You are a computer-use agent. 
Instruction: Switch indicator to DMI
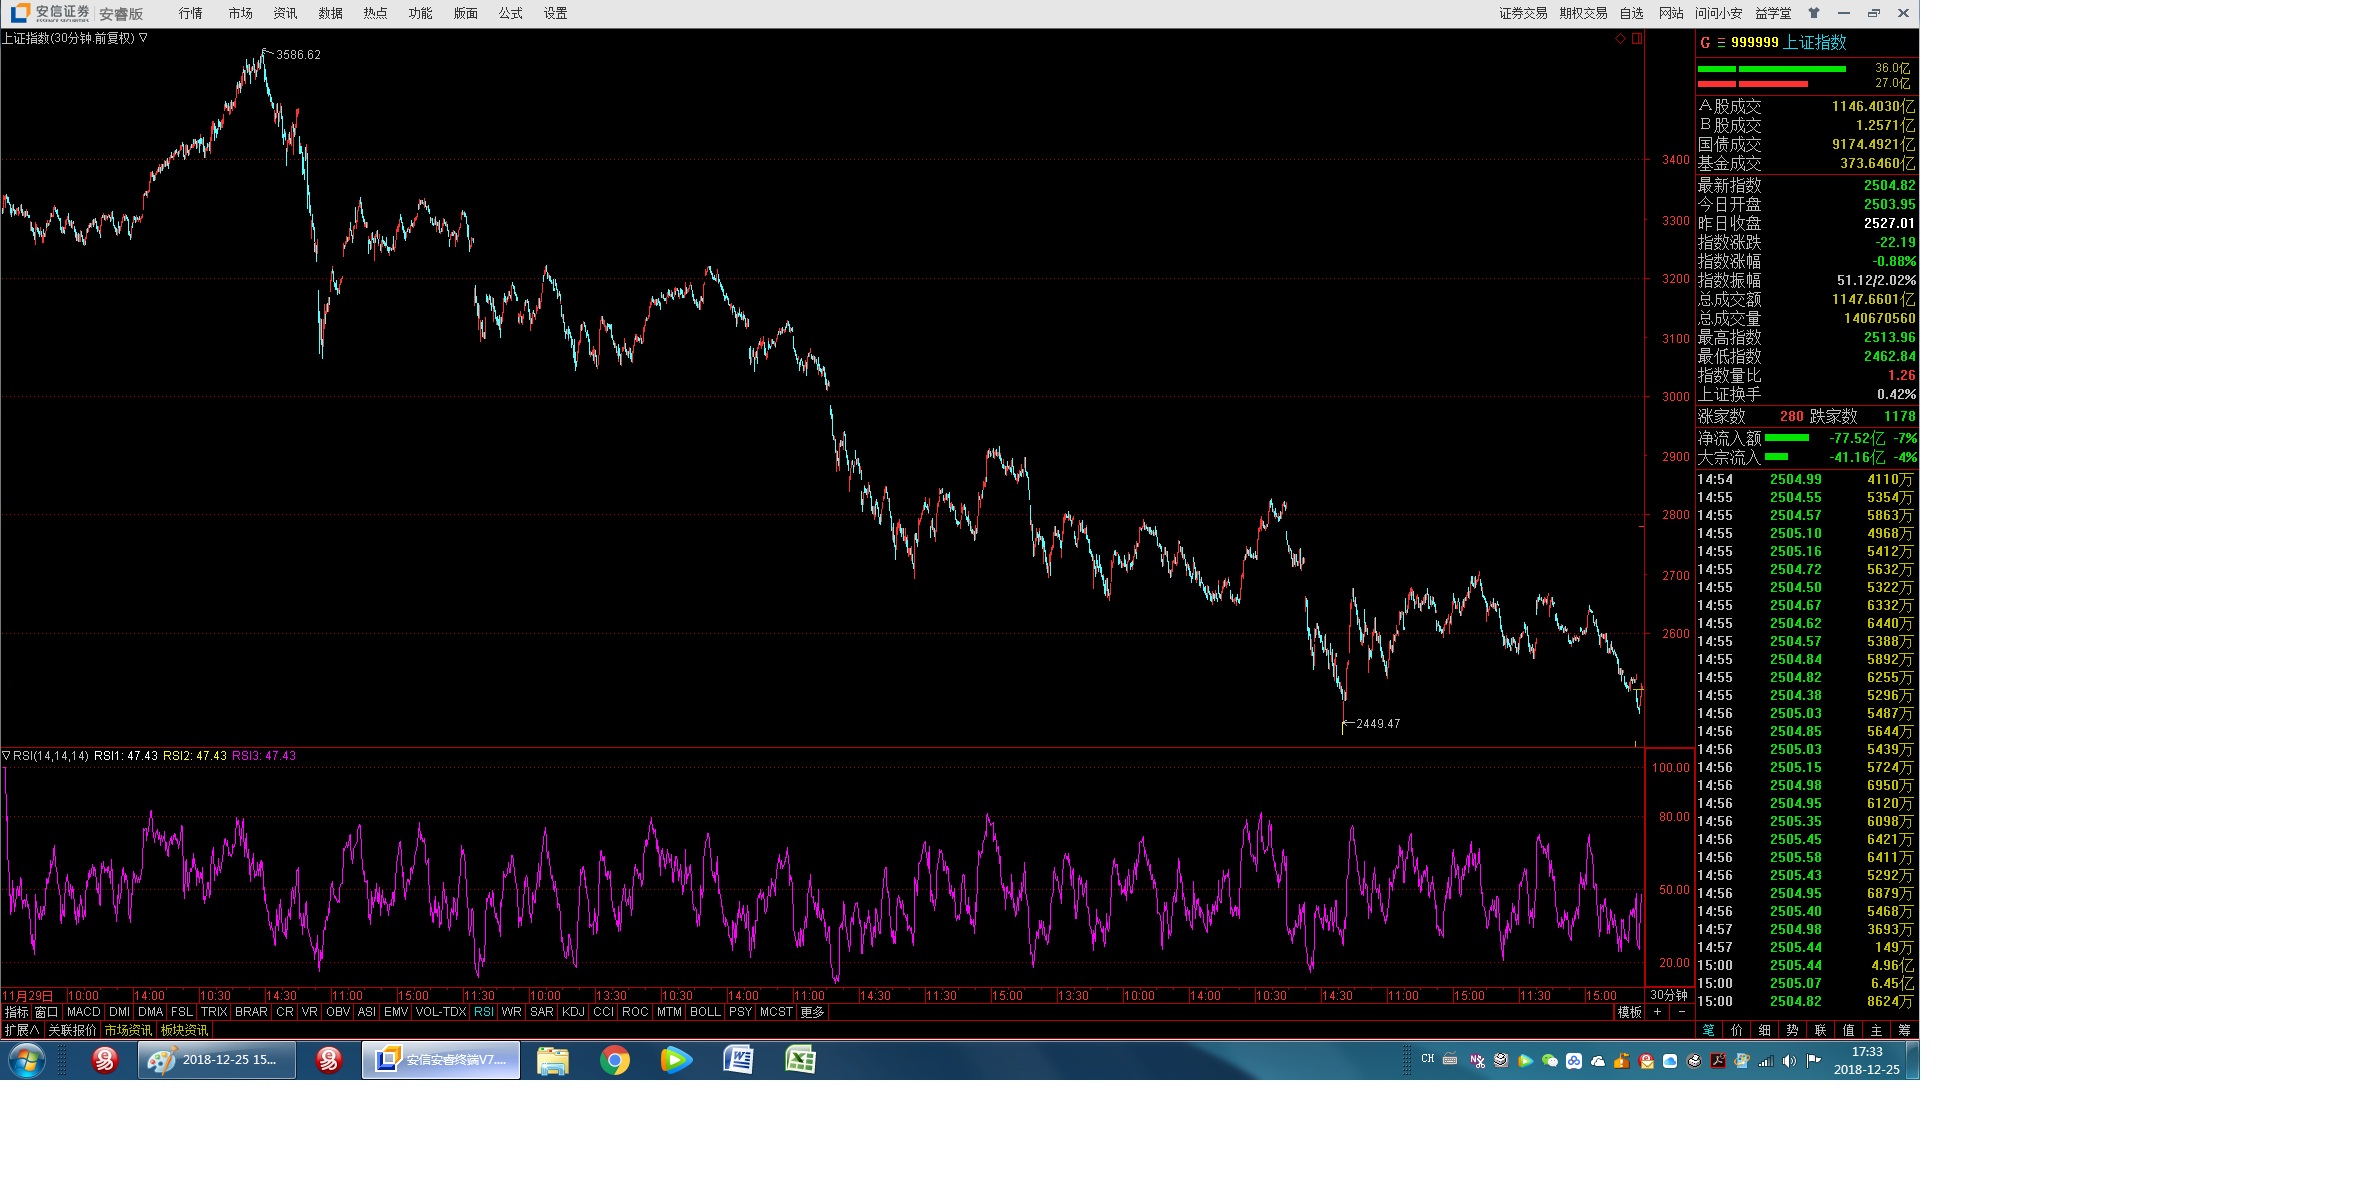(x=119, y=1012)
